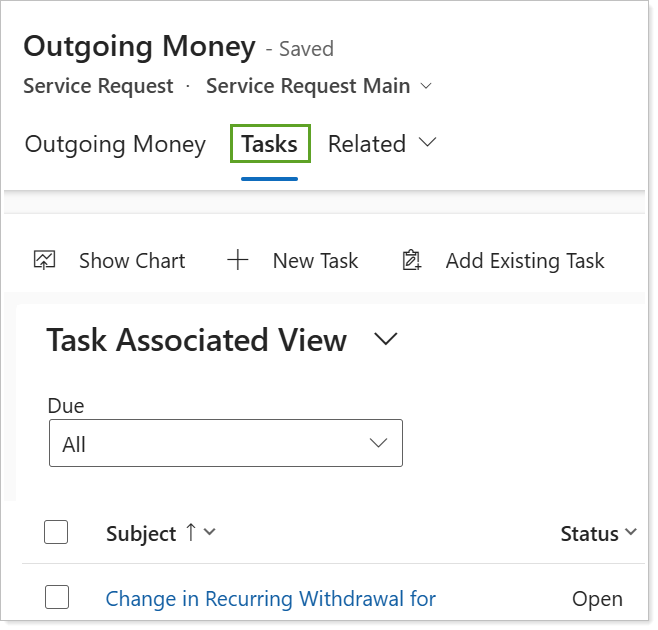The height and width of the screenshot is (630, 658).
Task: Click the Task Associated View title
Action: [x=196, y=340]
